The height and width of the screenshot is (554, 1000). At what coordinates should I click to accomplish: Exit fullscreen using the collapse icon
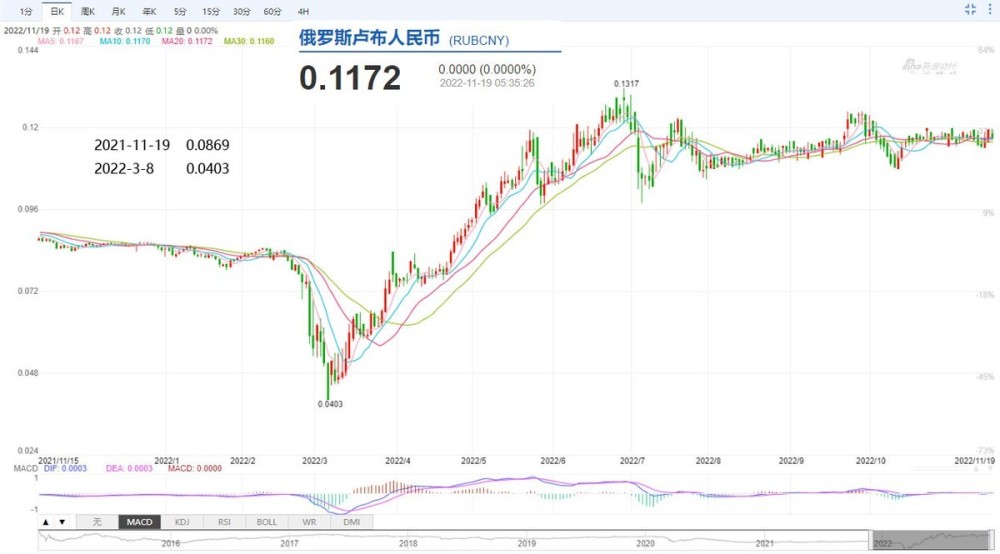coord(970,9)
